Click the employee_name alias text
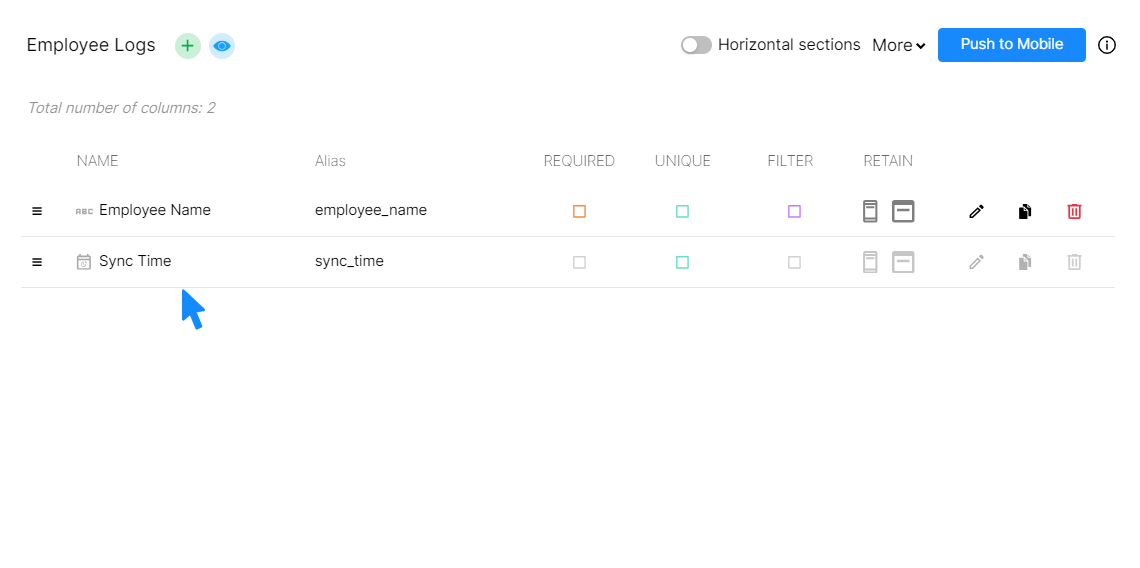This screenshot has height=568, width=1140. point(371,210)
